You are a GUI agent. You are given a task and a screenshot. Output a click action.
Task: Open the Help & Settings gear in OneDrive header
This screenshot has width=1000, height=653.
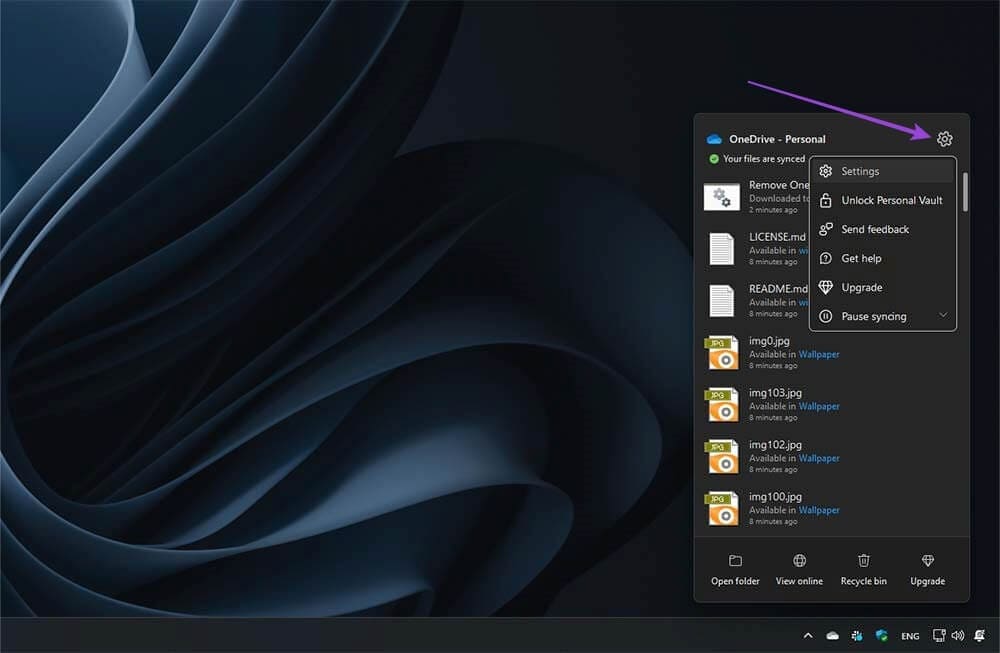coord(945,138)
